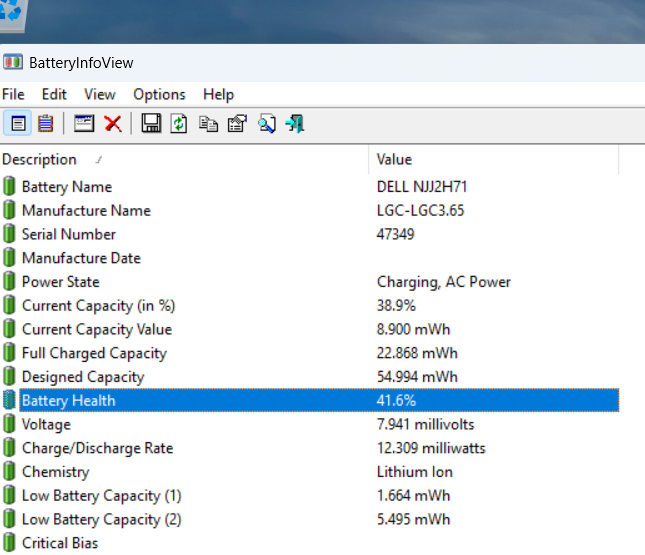Open the Options menu
The width and height of the screenshot is (645, 555).
click(159, 94)
